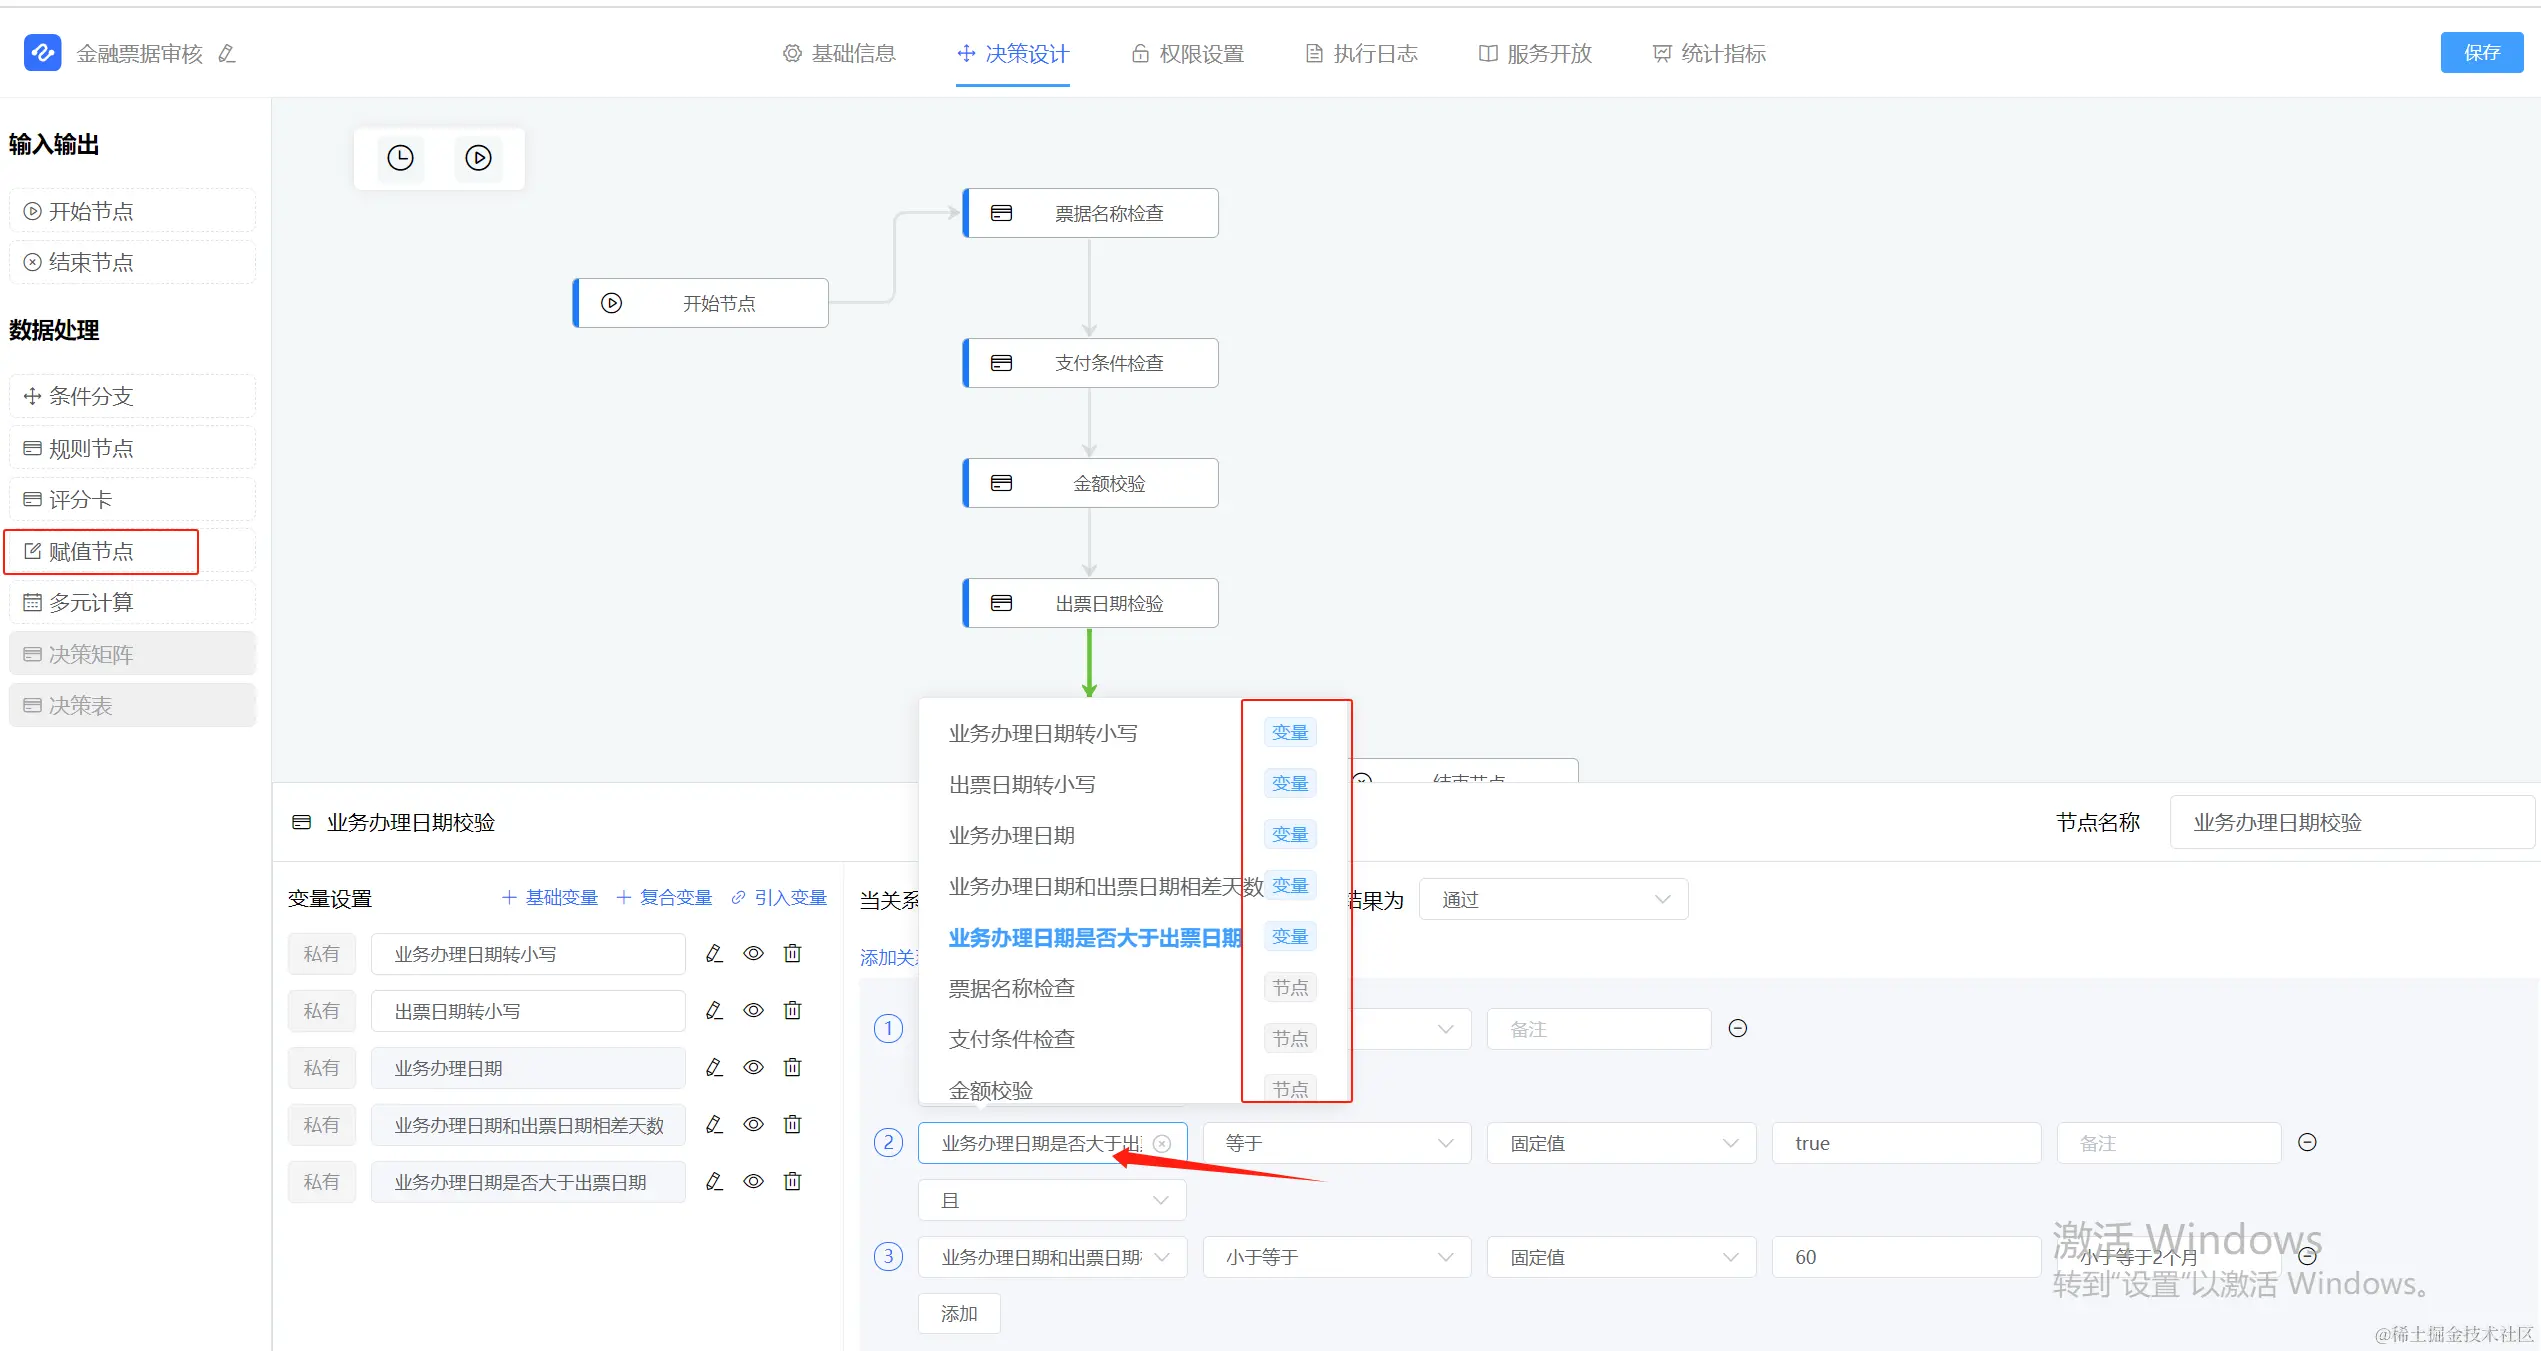
Task: Open the 通过 result dropdown
Action: [x=1553, y=900]
